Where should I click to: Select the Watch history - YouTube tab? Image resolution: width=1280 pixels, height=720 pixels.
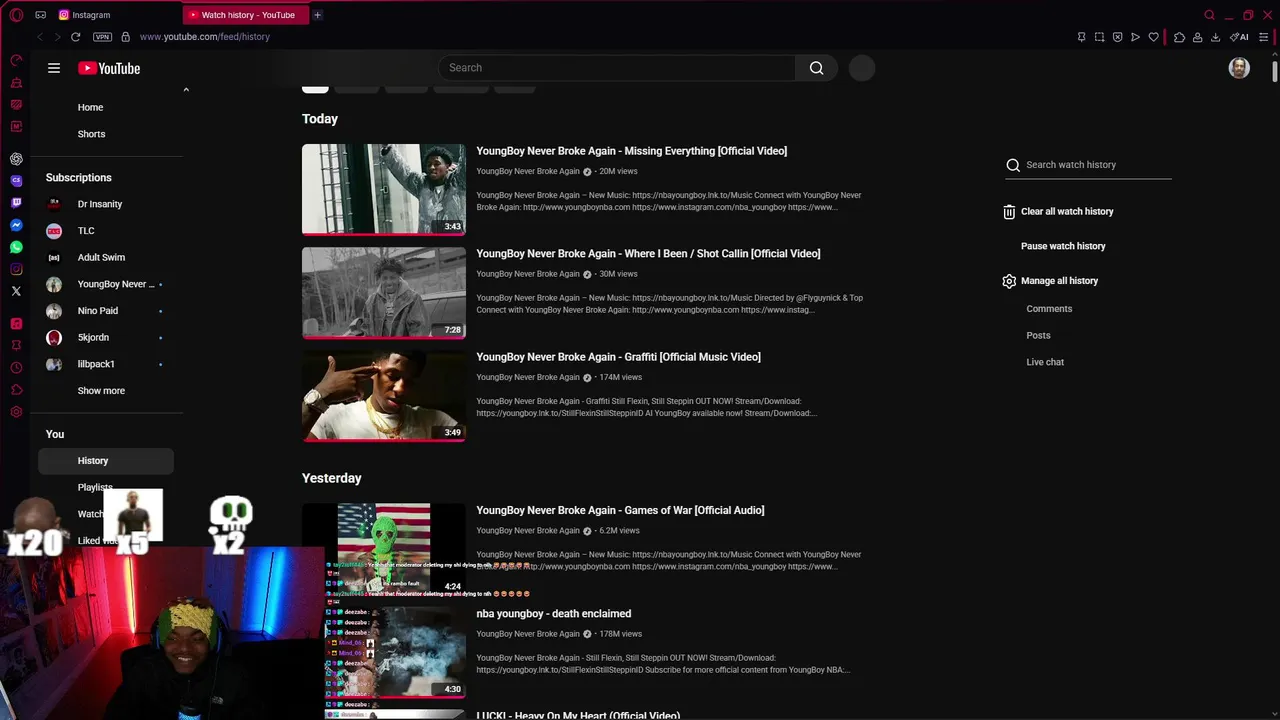pyautogui.click(x=246, y=15)
